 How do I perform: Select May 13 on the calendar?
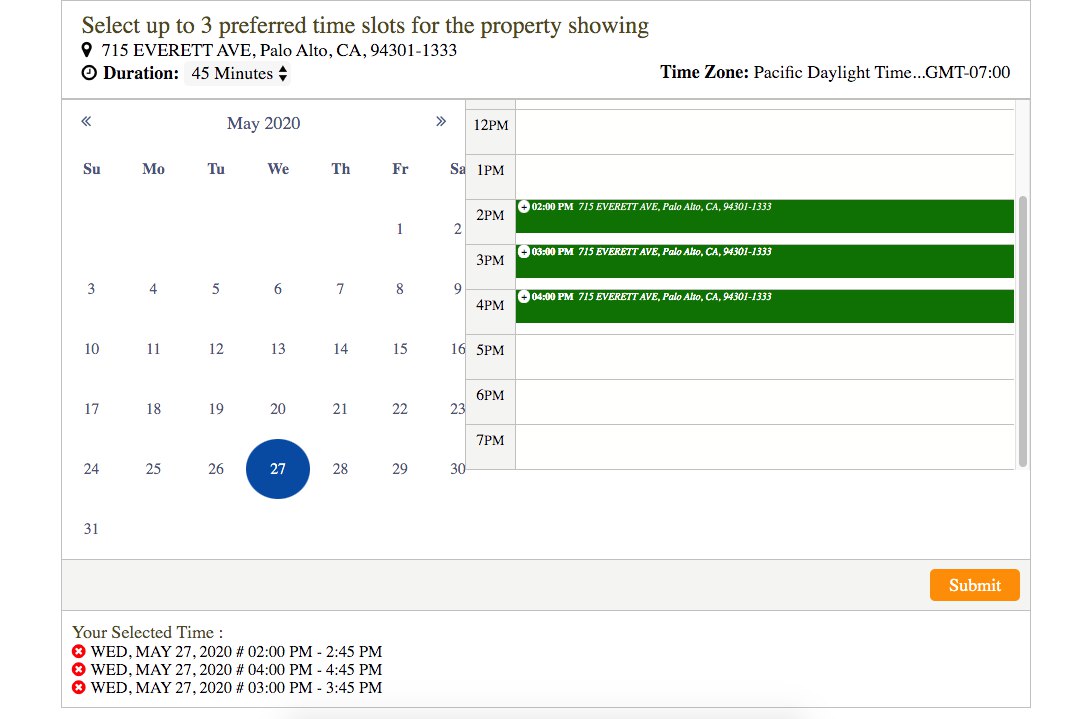pos(278,349)
